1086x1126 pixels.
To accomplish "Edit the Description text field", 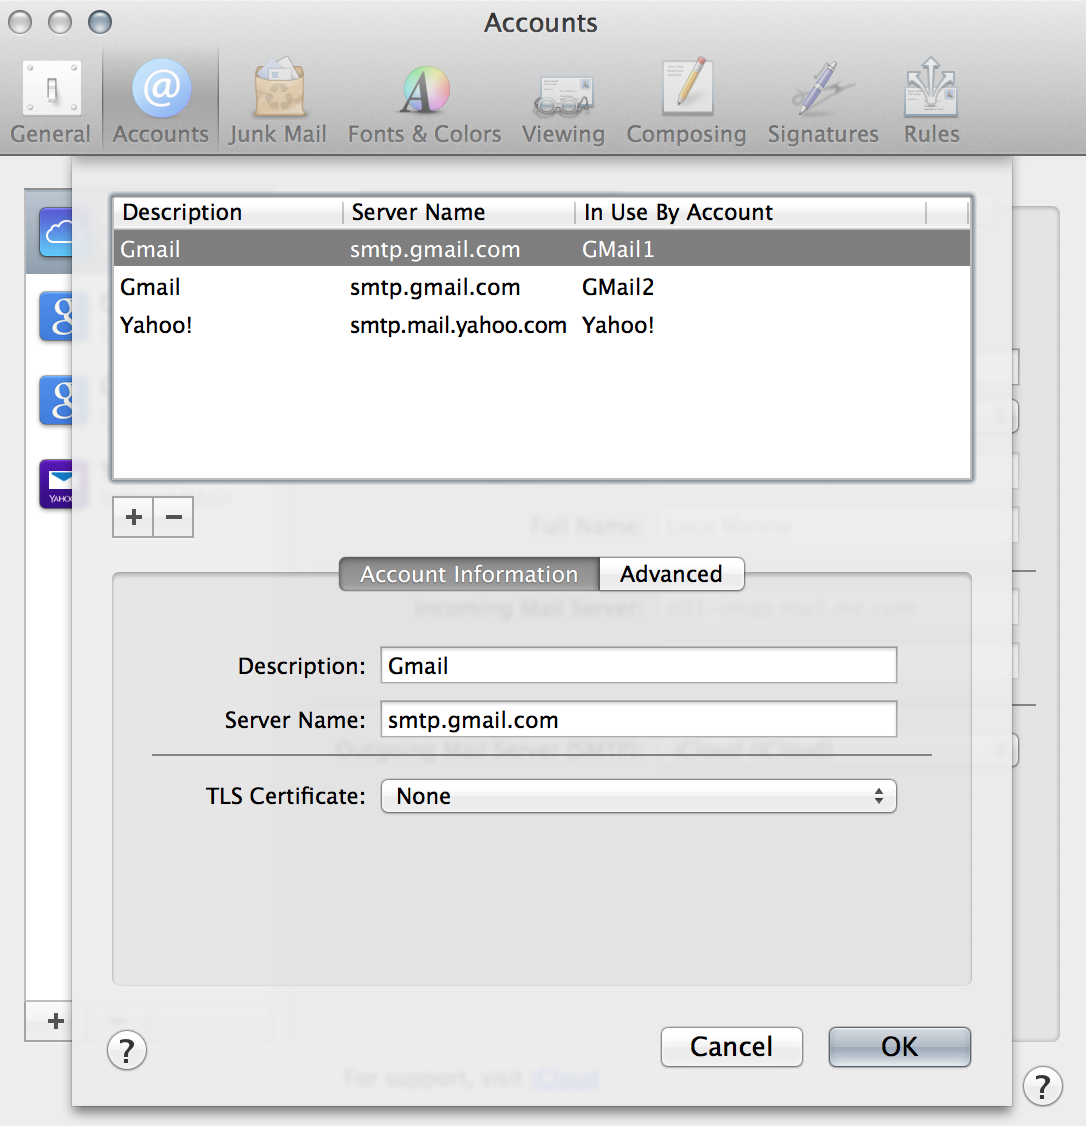I will pyautogui.click(x=639, y=666).
